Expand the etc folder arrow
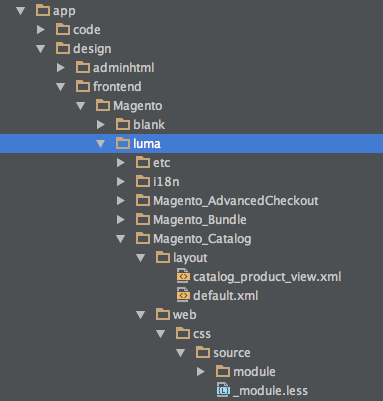Viewport: 383px width, 401px height. tap(121, 163)
